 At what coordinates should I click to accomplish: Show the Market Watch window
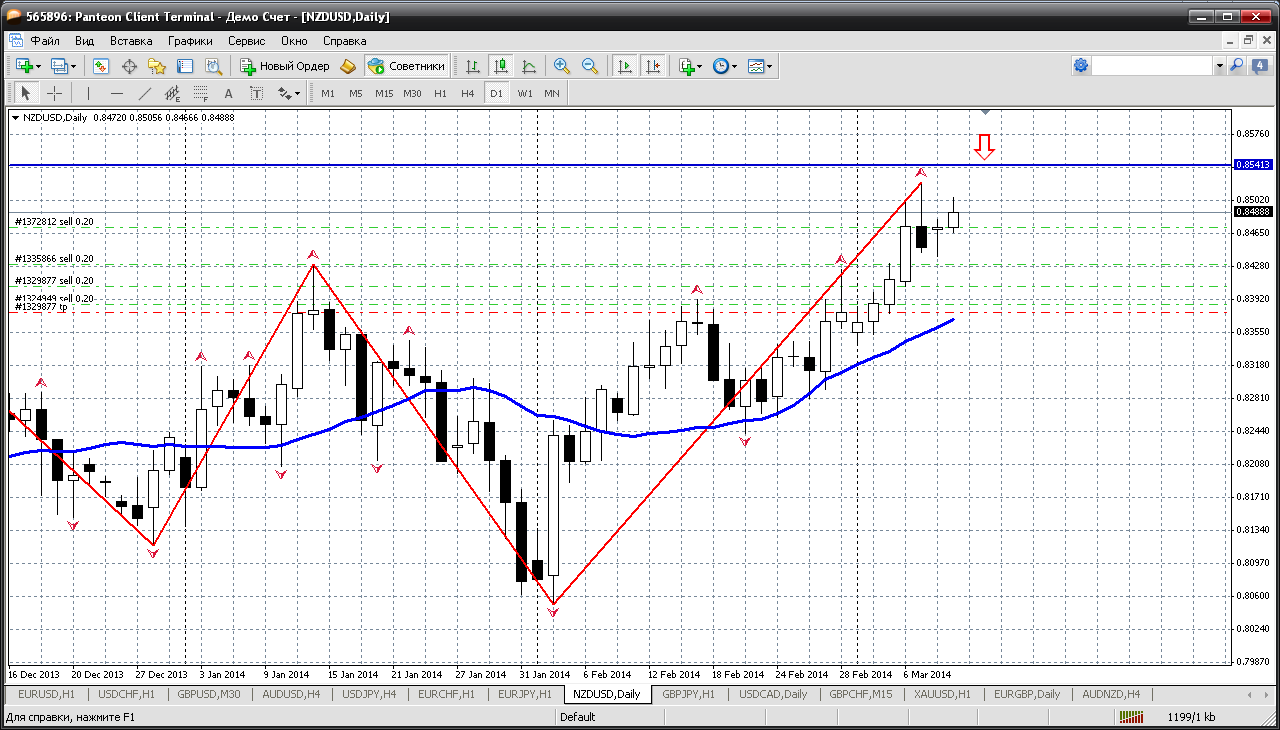click(x=101, y=66)
